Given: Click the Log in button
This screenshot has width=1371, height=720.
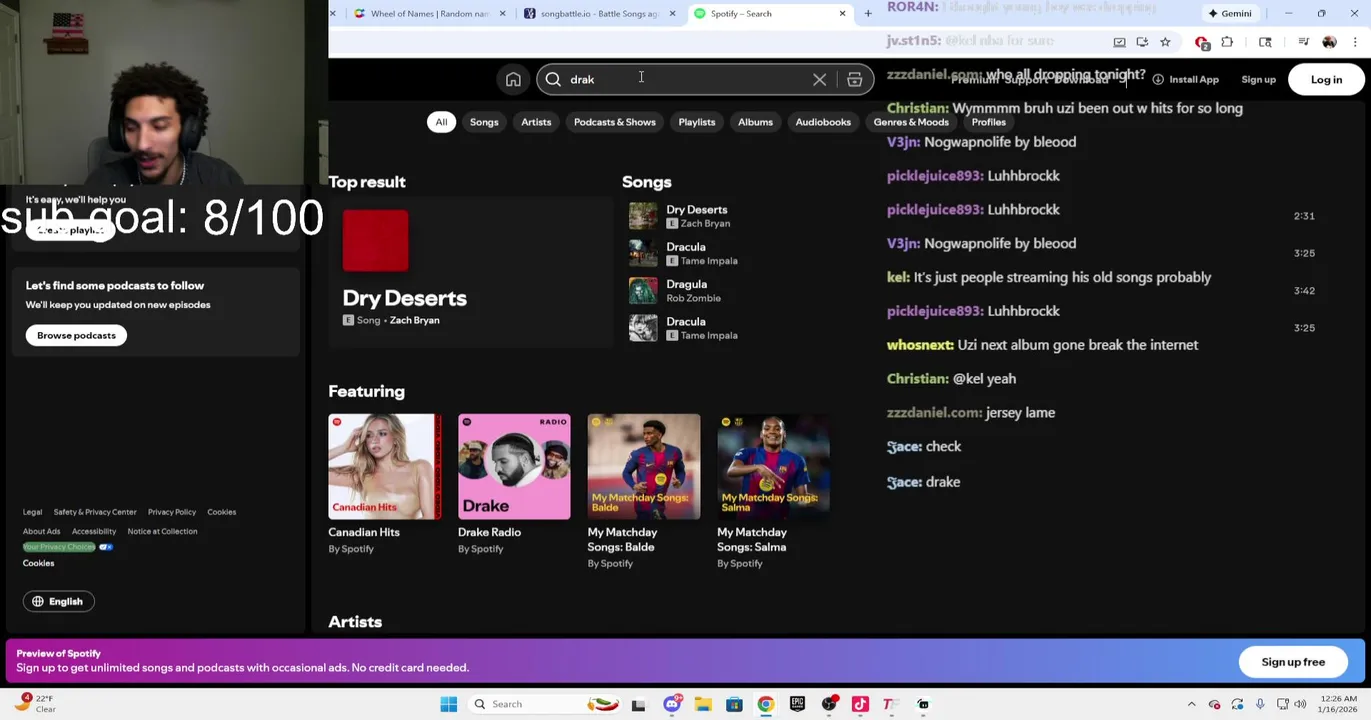Looking at the screenshot, I should (x=1326, y=80).
